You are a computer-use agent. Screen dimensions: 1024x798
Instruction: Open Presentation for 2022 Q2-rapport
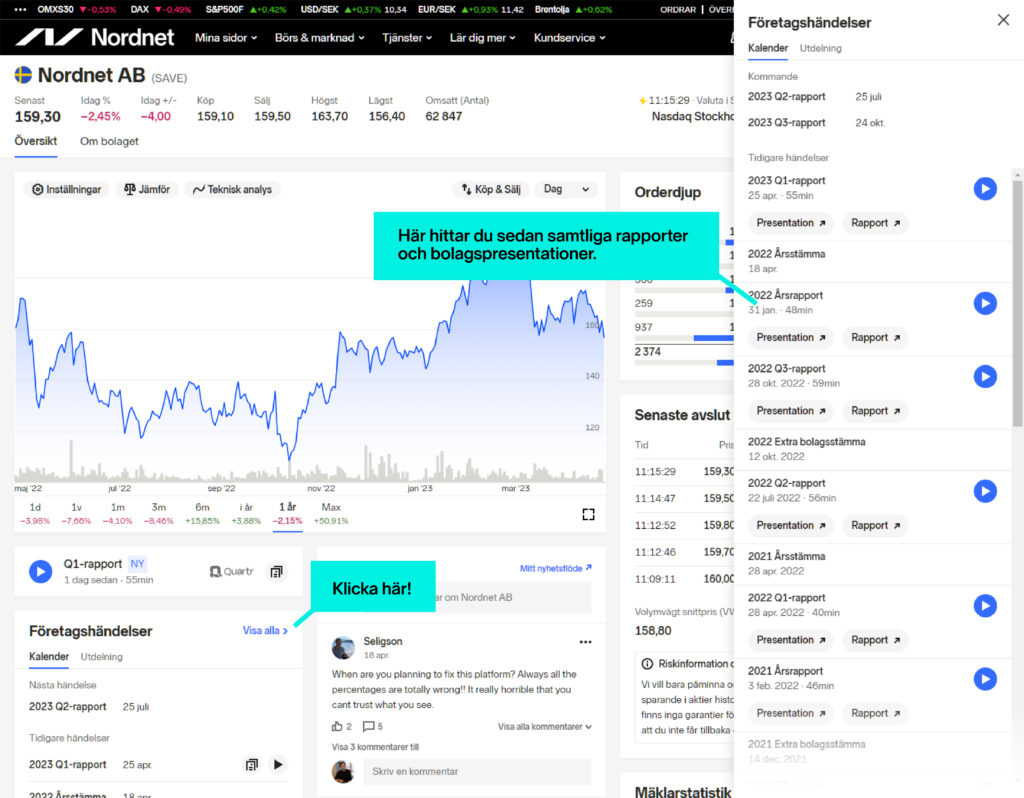(x=790, y=526)
